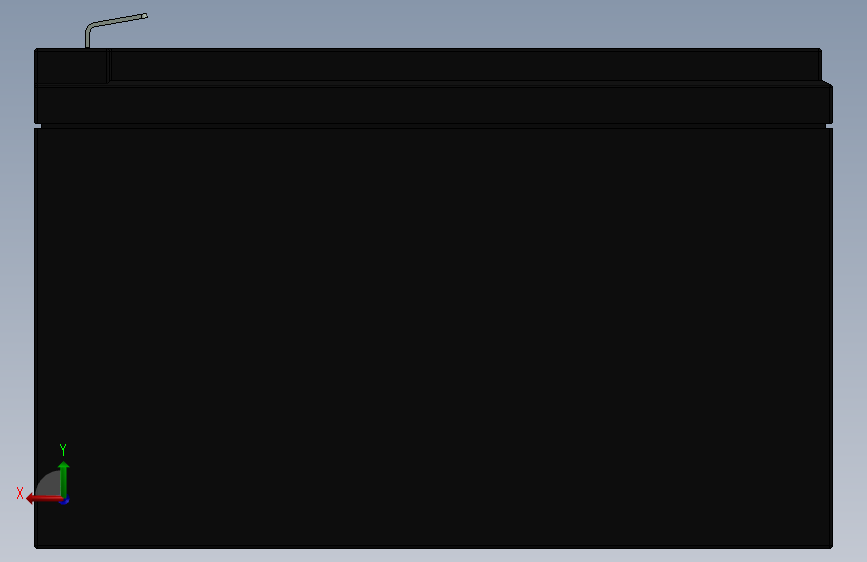The height and width of the screenshot is (562, 867).
Task: Select the long upper lid face
Action: coord(464,65)
